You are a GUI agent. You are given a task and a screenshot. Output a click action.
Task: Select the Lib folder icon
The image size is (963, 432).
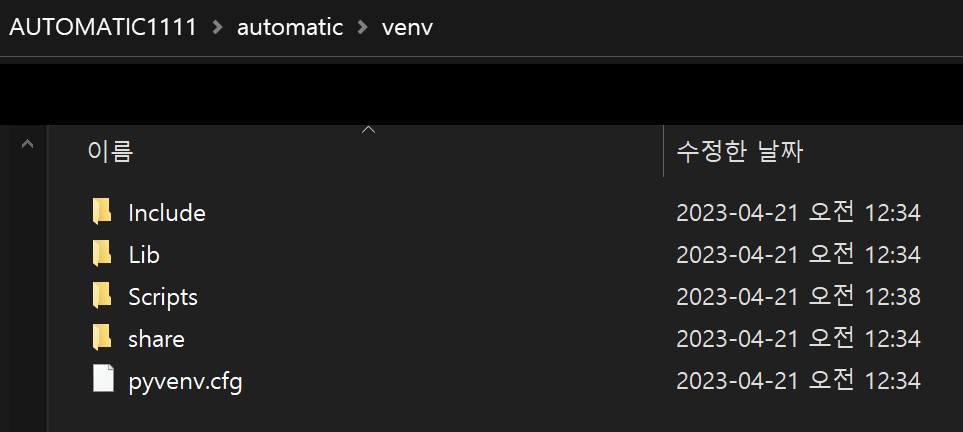[102, 254]
